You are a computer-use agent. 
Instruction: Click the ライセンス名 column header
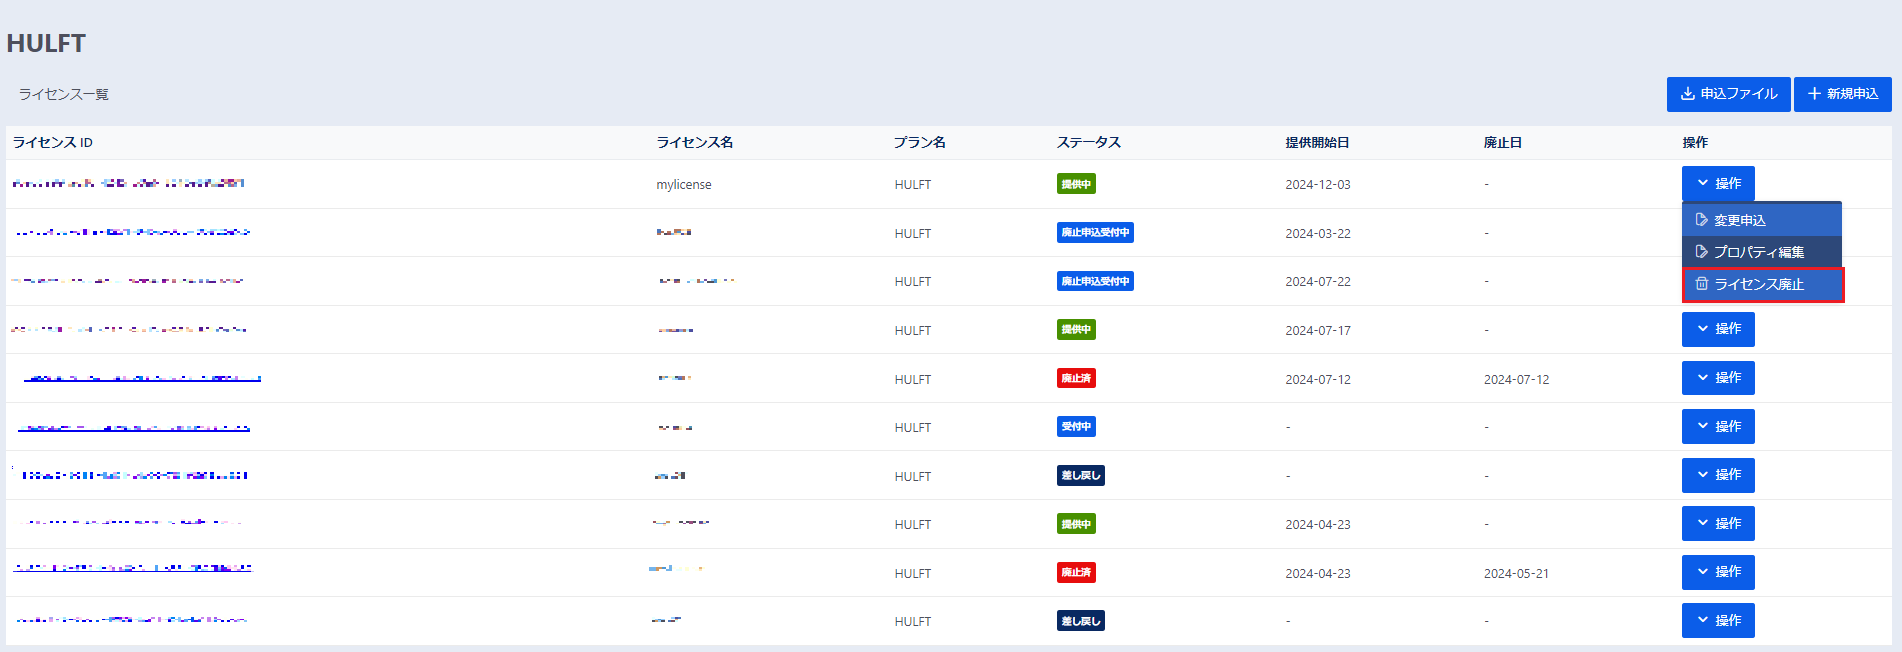(x=695, y=143)
